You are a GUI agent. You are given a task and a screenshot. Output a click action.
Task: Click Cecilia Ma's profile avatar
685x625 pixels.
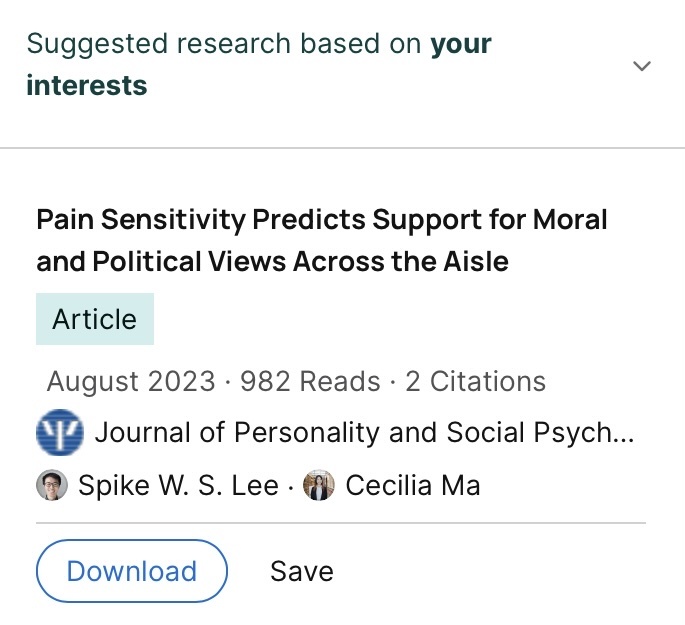pyautogui.click(x=319, y=485)
